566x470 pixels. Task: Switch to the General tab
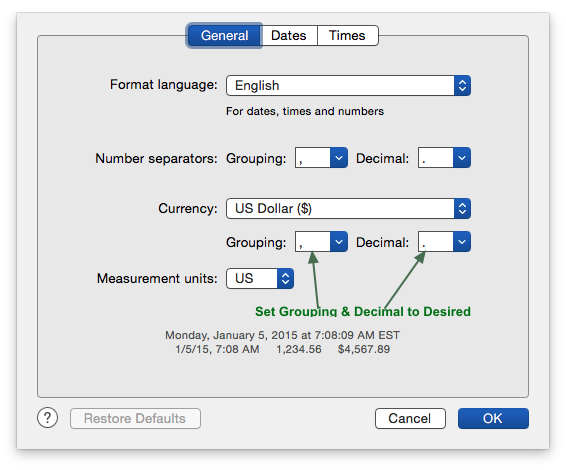pos(224,35)
